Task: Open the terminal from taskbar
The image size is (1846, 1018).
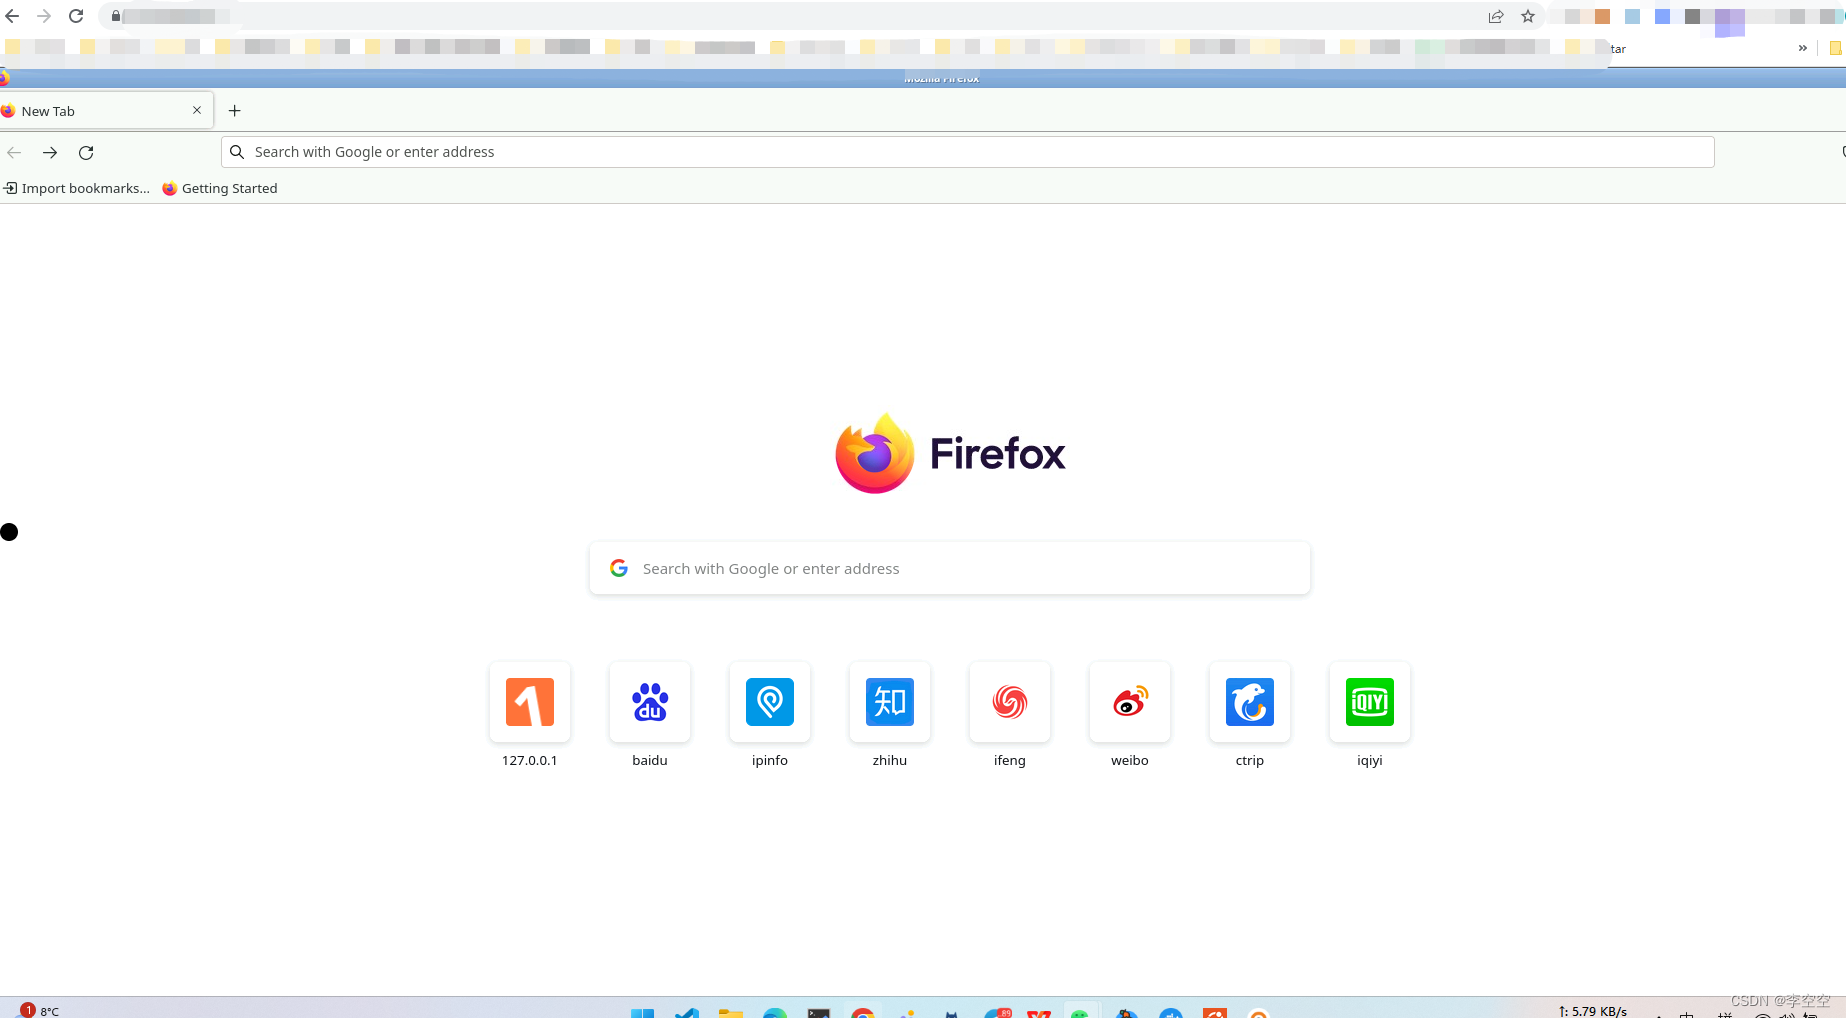Action: click(x=819, y=1012)
